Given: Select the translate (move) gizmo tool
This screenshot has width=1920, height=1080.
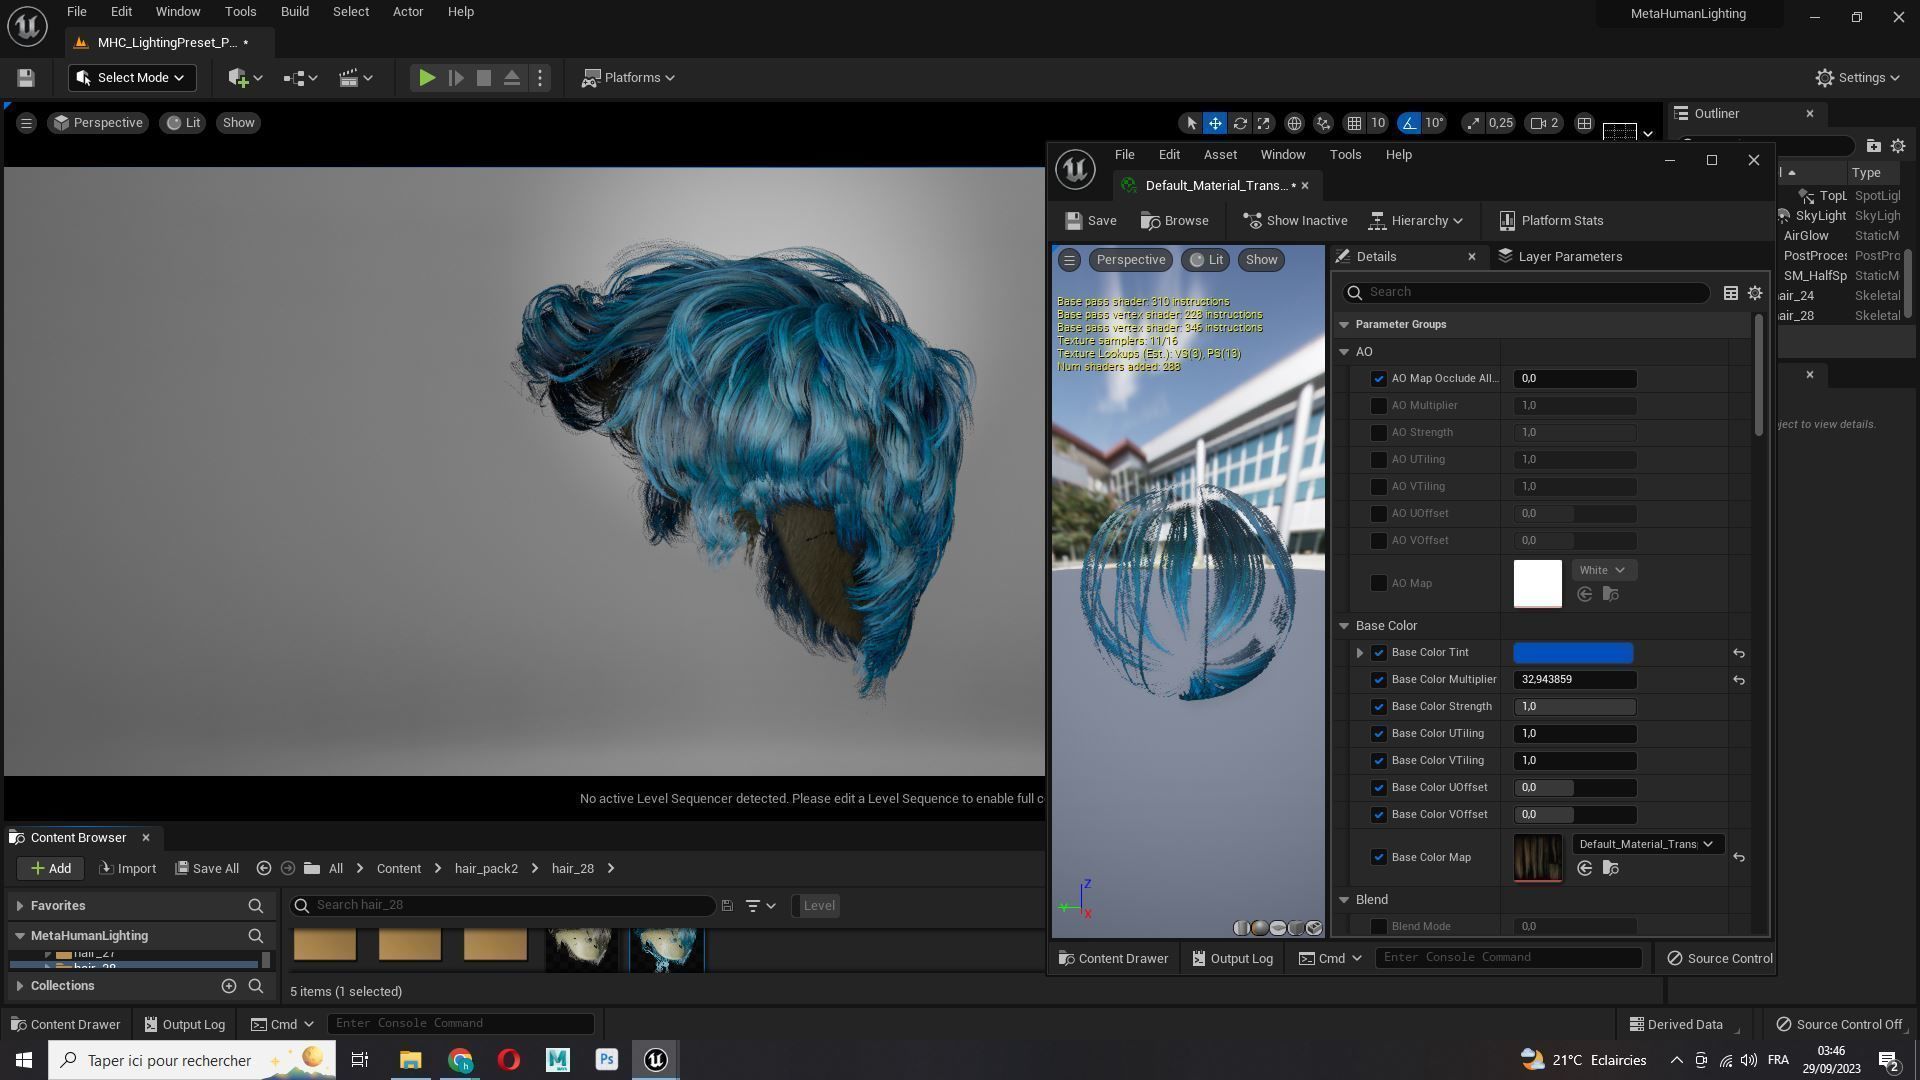Looking at the screenshot, I should click(x=1215, y=123).
